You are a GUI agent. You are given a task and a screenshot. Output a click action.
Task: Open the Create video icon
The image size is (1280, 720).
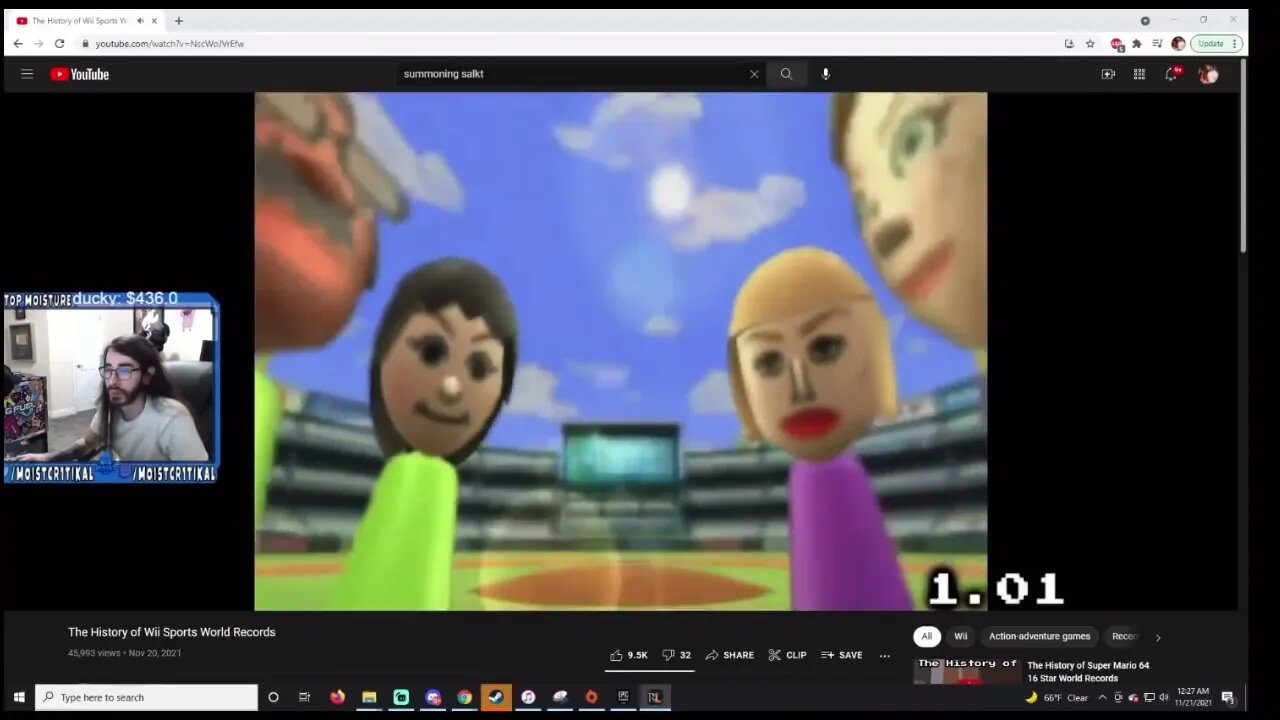tap(1108, 74)
